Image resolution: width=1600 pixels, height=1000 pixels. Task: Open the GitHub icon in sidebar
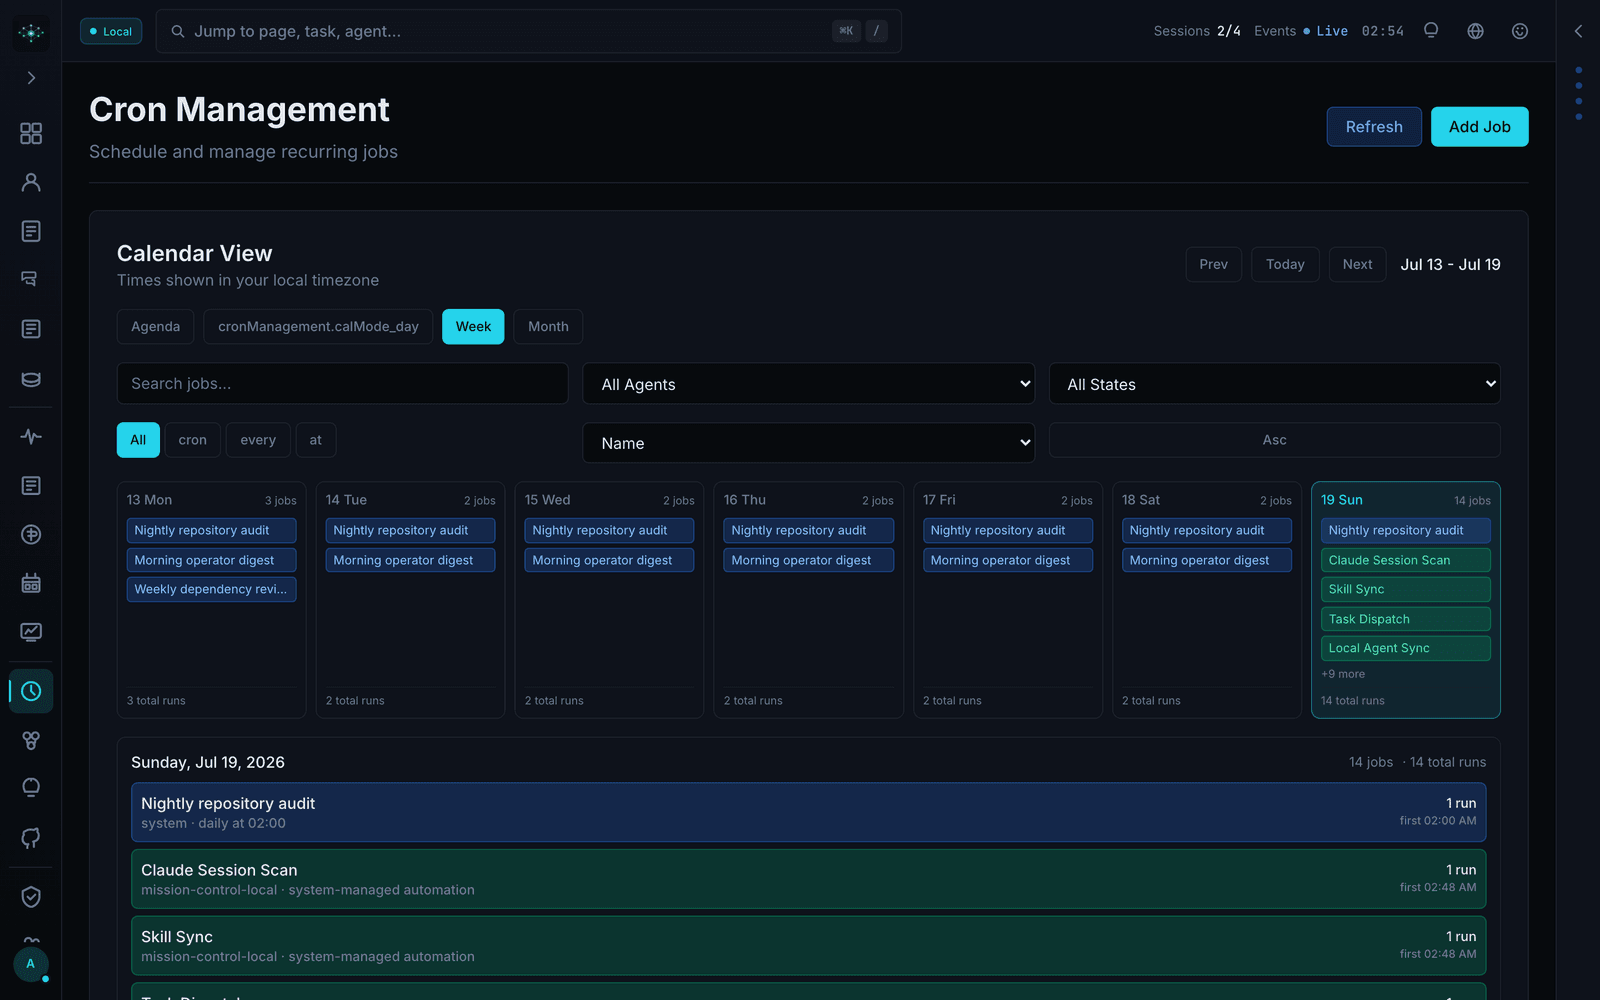(x=31, y=838)
